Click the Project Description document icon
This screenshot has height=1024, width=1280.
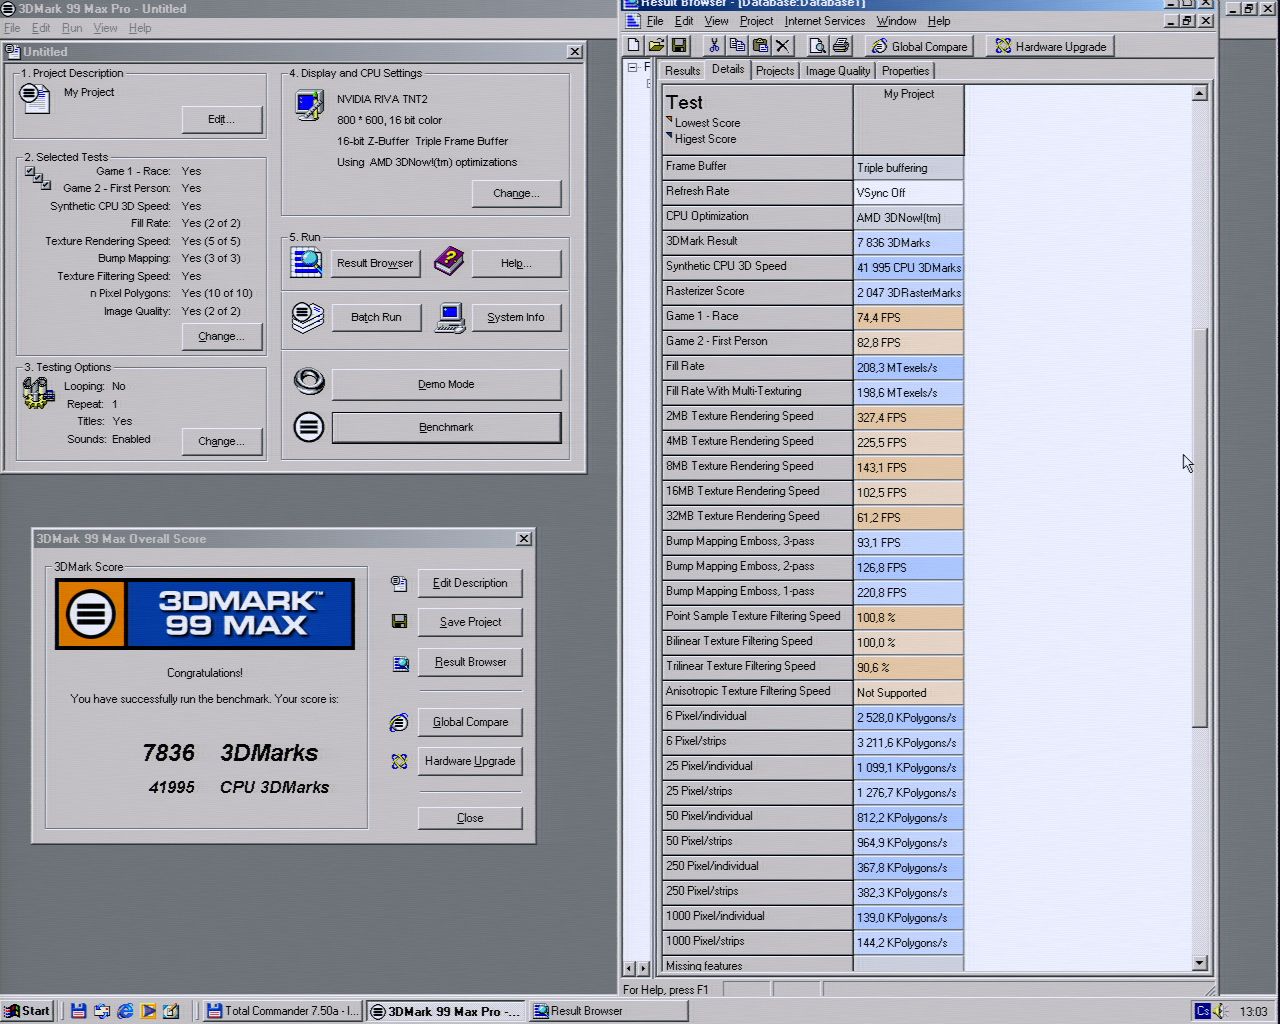click(35, 97)
